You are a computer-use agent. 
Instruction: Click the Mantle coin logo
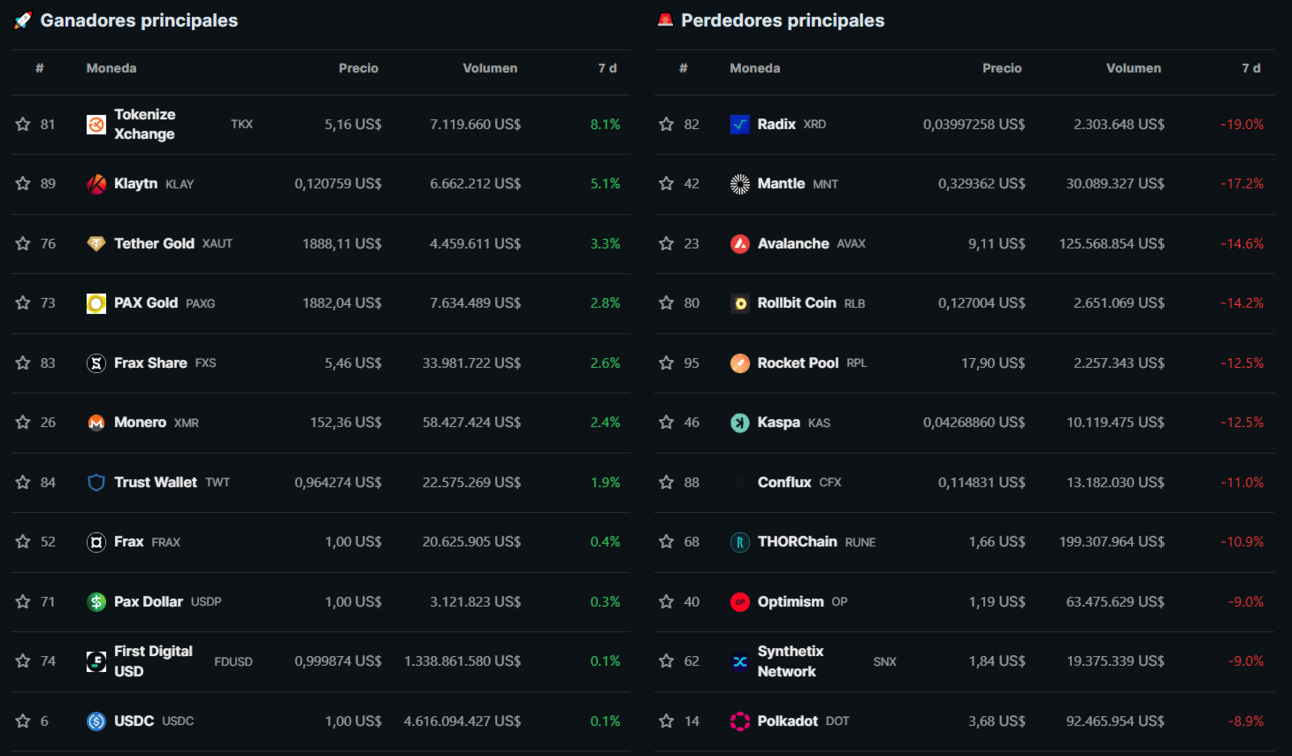[x=740, y=184]
